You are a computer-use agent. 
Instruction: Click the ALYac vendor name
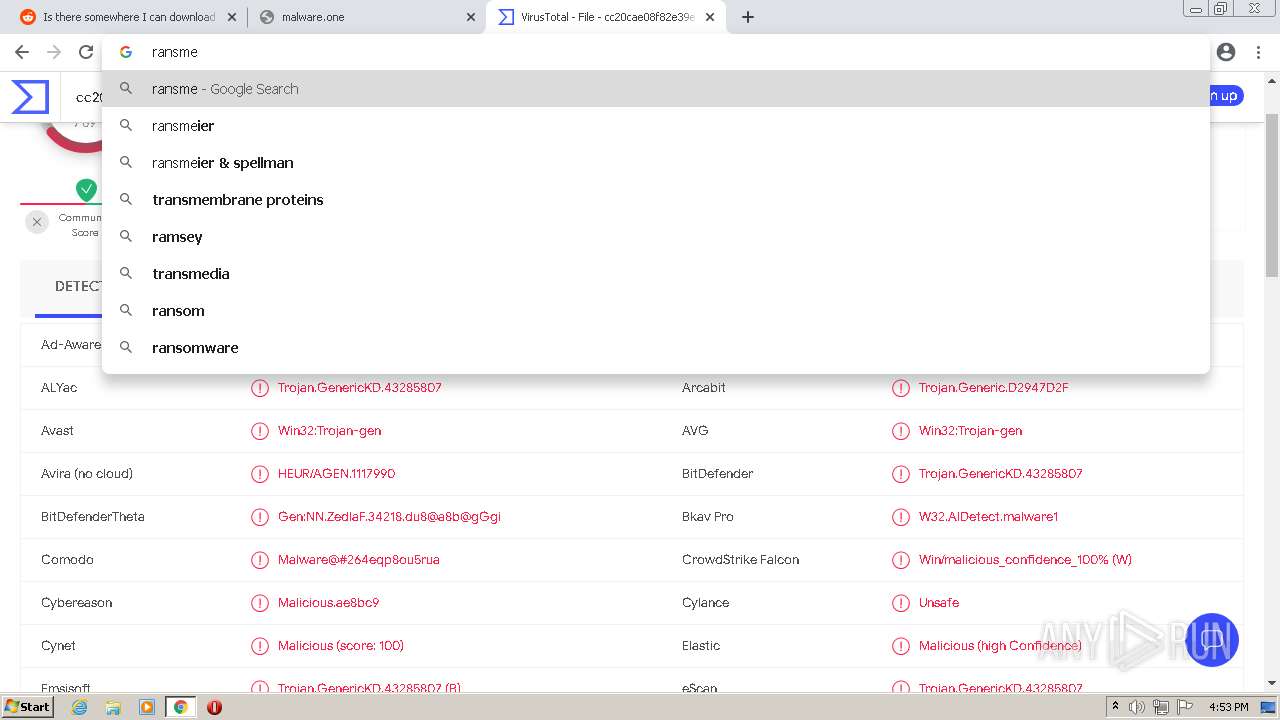[59, 388]
